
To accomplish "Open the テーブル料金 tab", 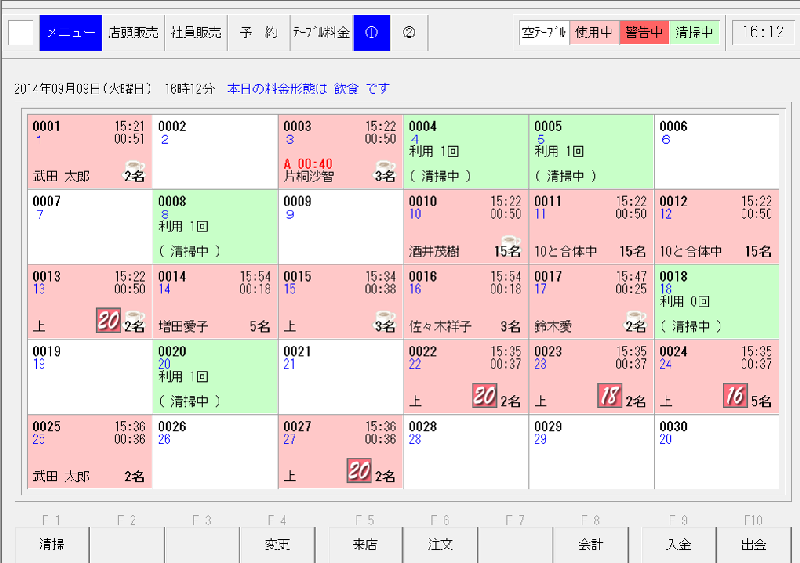I will point(321,33).
